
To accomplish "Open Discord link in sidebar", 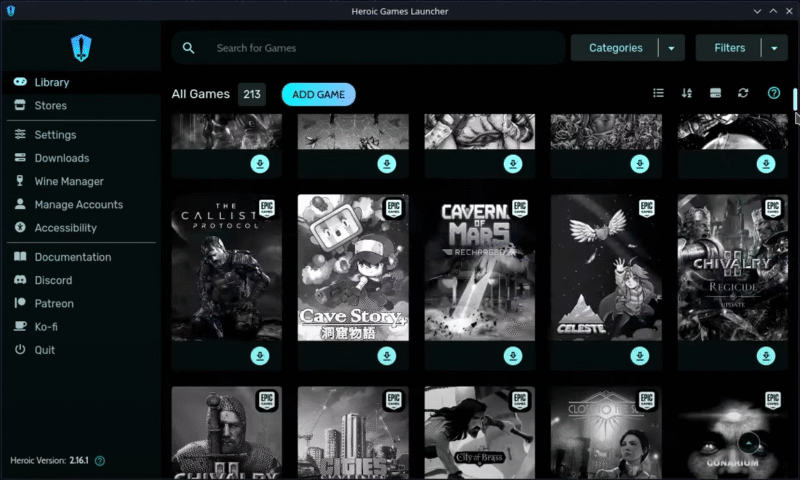I will point(81,280).
